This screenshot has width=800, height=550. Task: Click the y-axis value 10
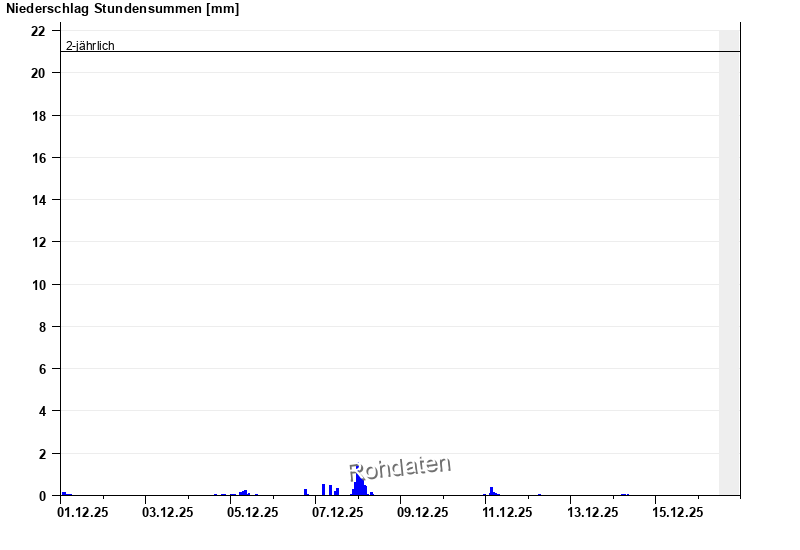(x=39, y=285)
